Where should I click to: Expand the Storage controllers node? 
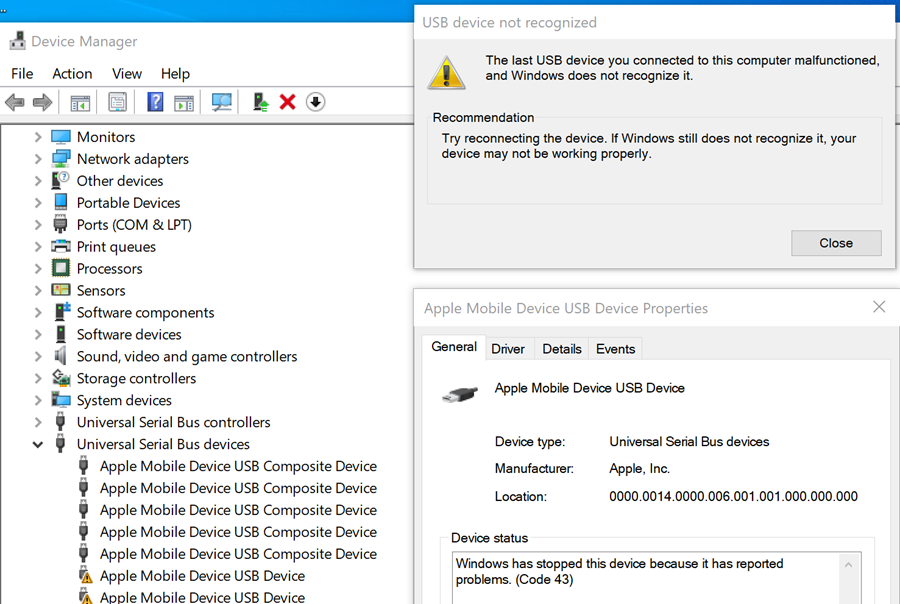coord(38,378)
